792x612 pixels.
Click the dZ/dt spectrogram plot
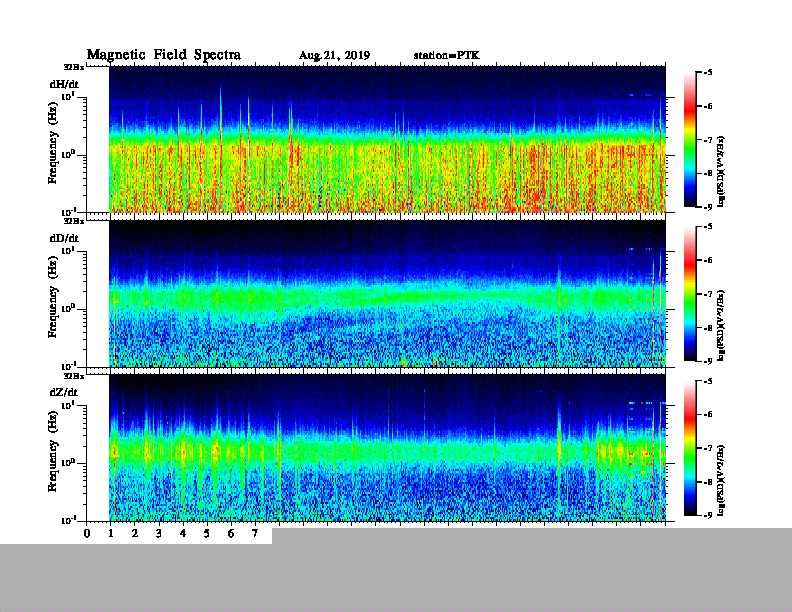click(x=387, y=448)
